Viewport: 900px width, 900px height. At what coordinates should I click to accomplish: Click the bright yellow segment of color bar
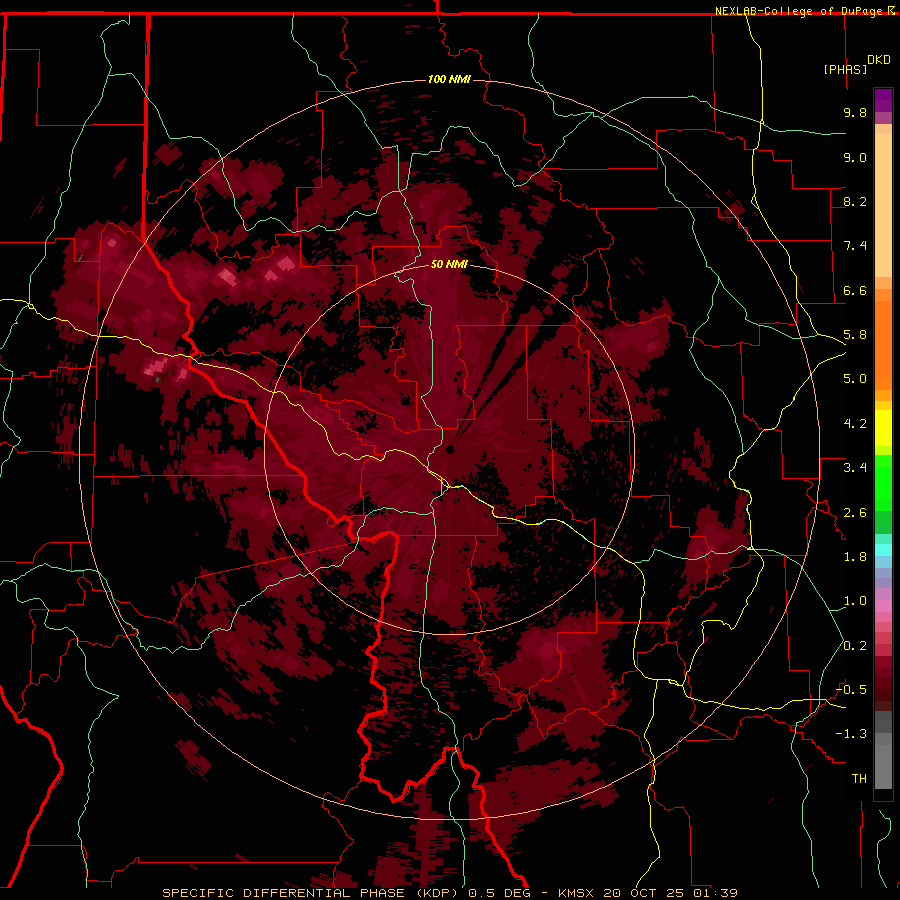pyautogui.click(x=883, y=428)
